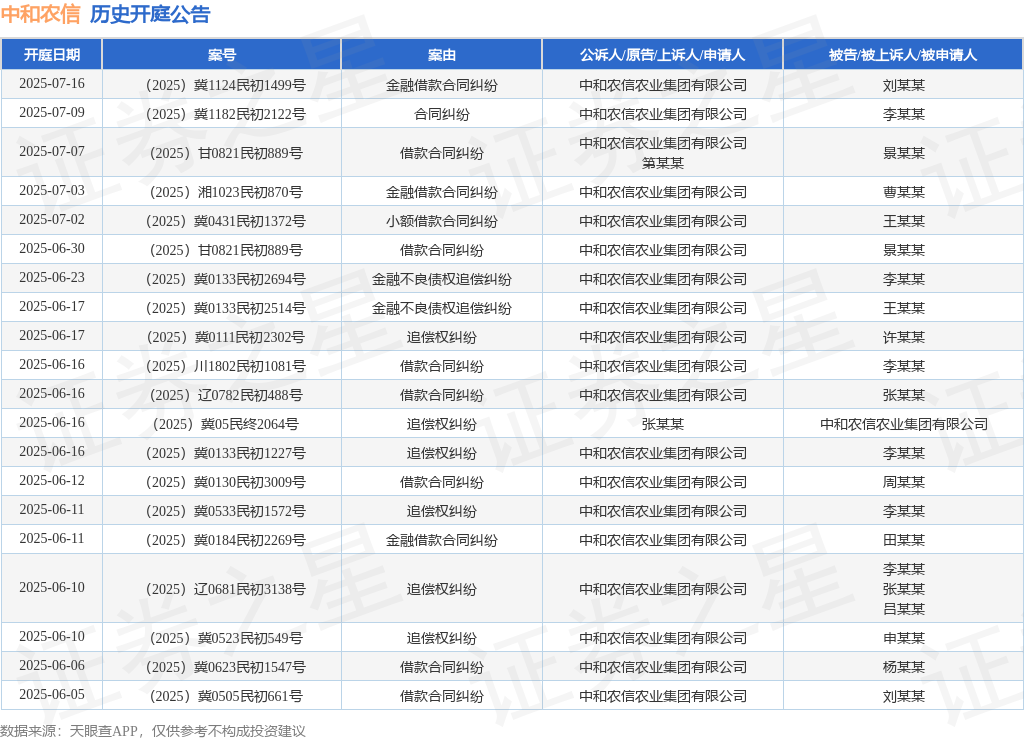
Task: Click case number 冀0133民初2694号
Action: click(225, 280)
